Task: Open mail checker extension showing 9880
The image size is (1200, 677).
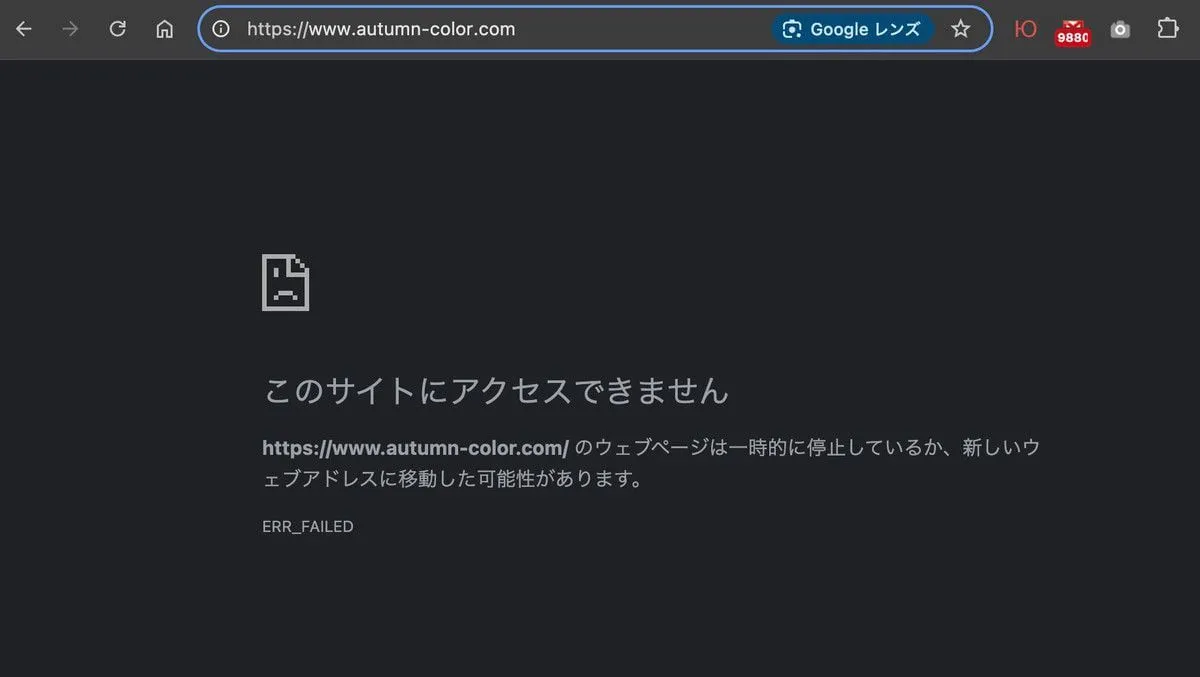Action: pyautogui.click(x=1073, y=33)
